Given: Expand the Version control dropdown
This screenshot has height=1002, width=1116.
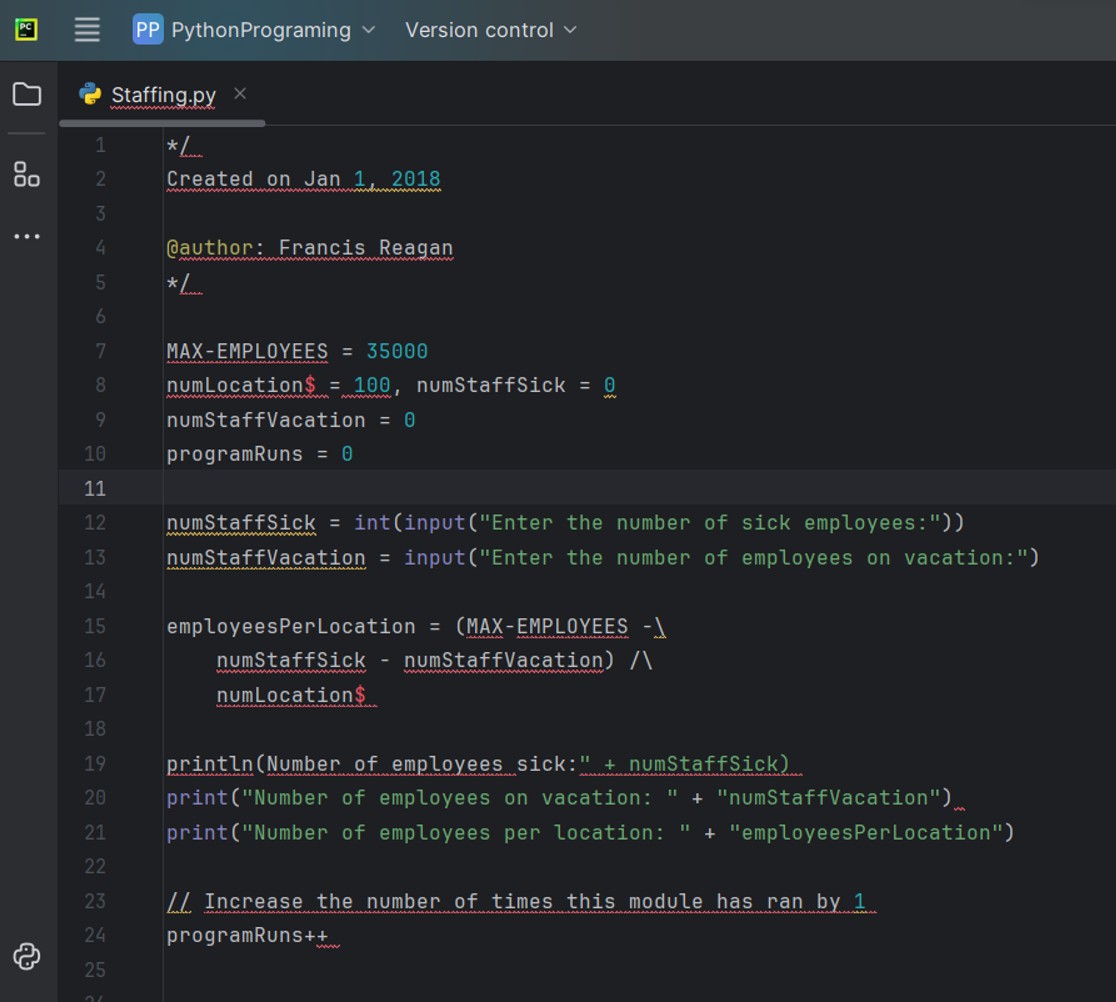Looking at the screenshot, I should [x=490, y=30].
